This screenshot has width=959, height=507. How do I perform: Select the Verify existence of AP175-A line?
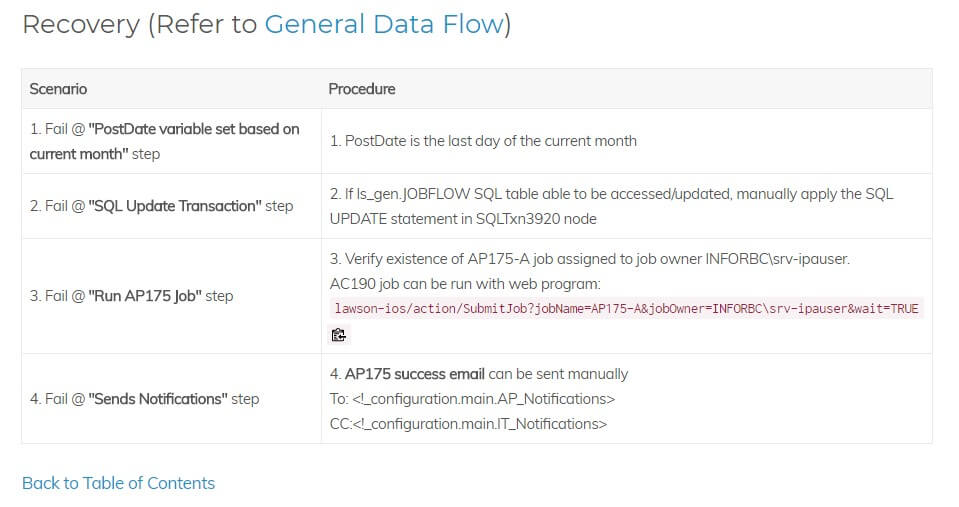(x=590, y=259)
